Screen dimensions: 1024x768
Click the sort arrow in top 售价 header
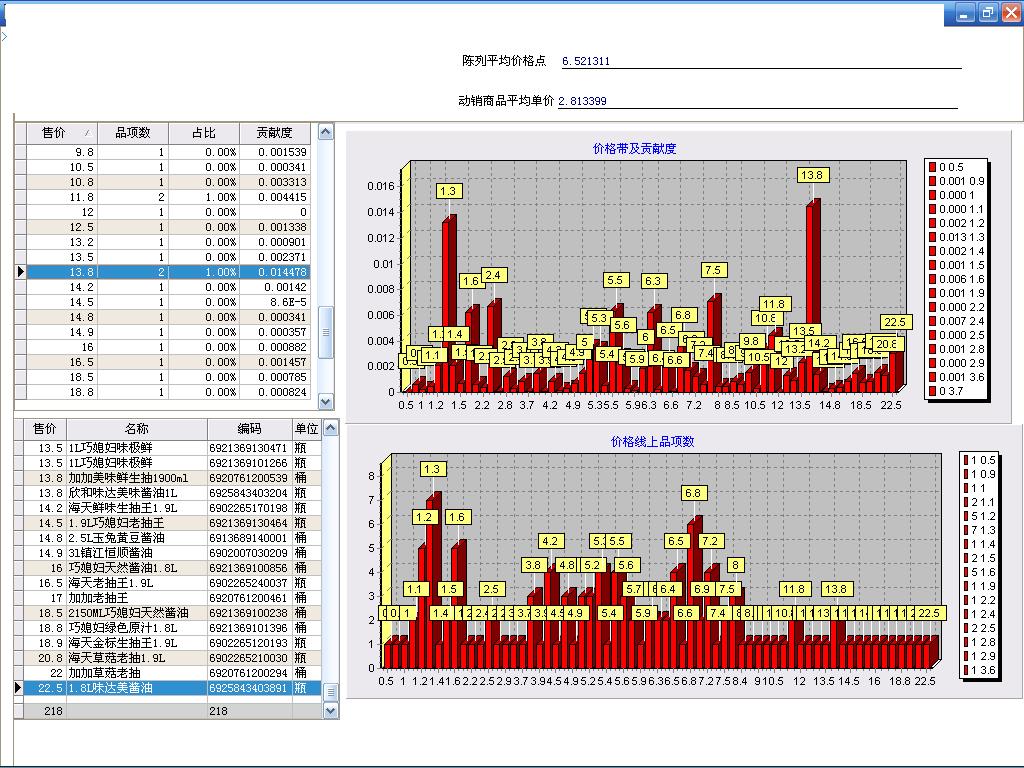pyautogui.click(x=86, y=133)
